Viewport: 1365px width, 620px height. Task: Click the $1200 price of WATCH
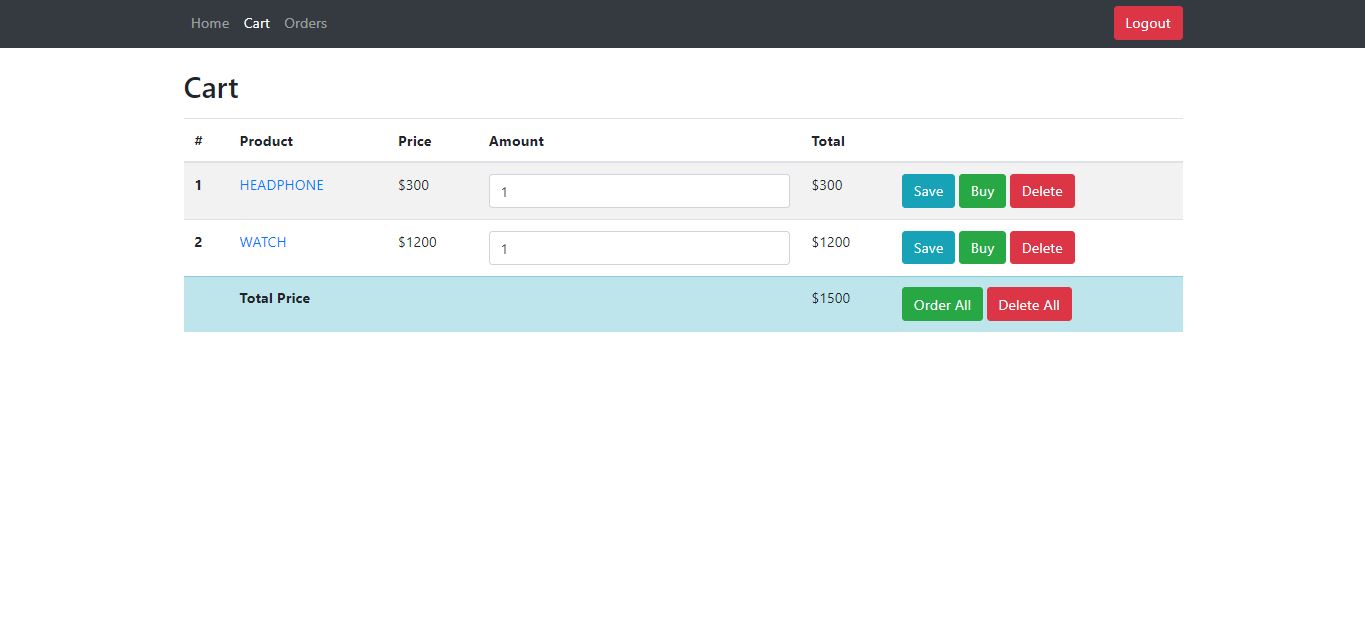[x=417, y=242]
